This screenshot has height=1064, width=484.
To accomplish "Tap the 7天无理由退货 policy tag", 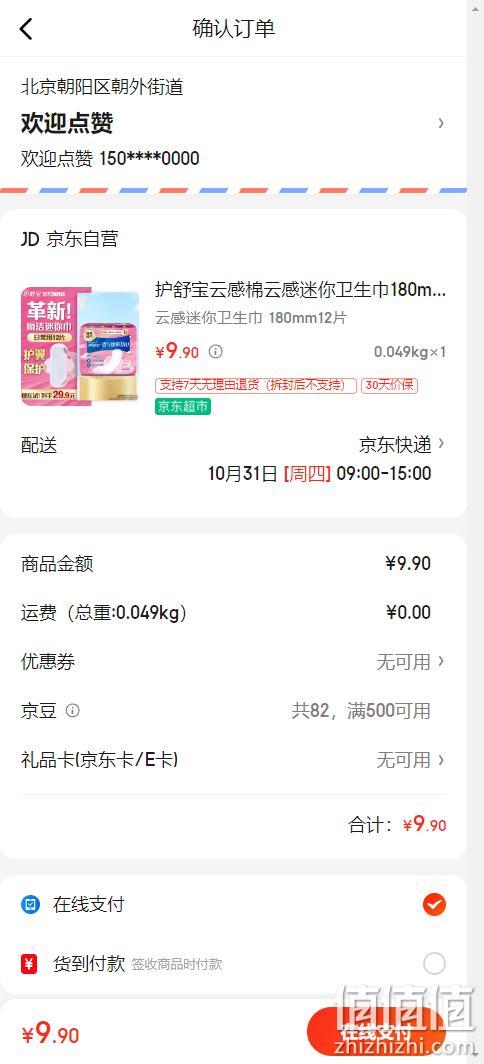I will tap(256, 385).
